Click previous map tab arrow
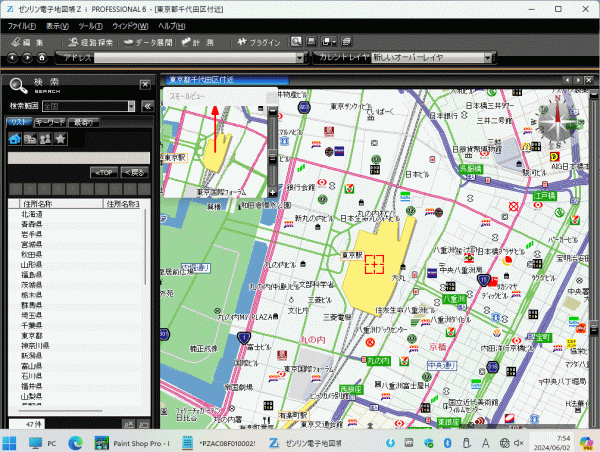Screen dimensions: 600x452 point(567,80)
